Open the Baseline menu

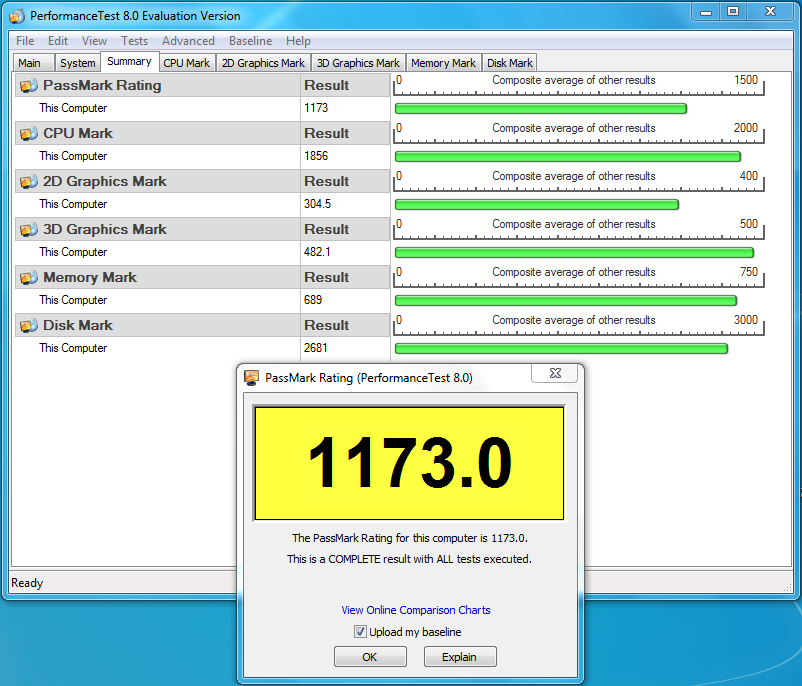coord(251,41)
